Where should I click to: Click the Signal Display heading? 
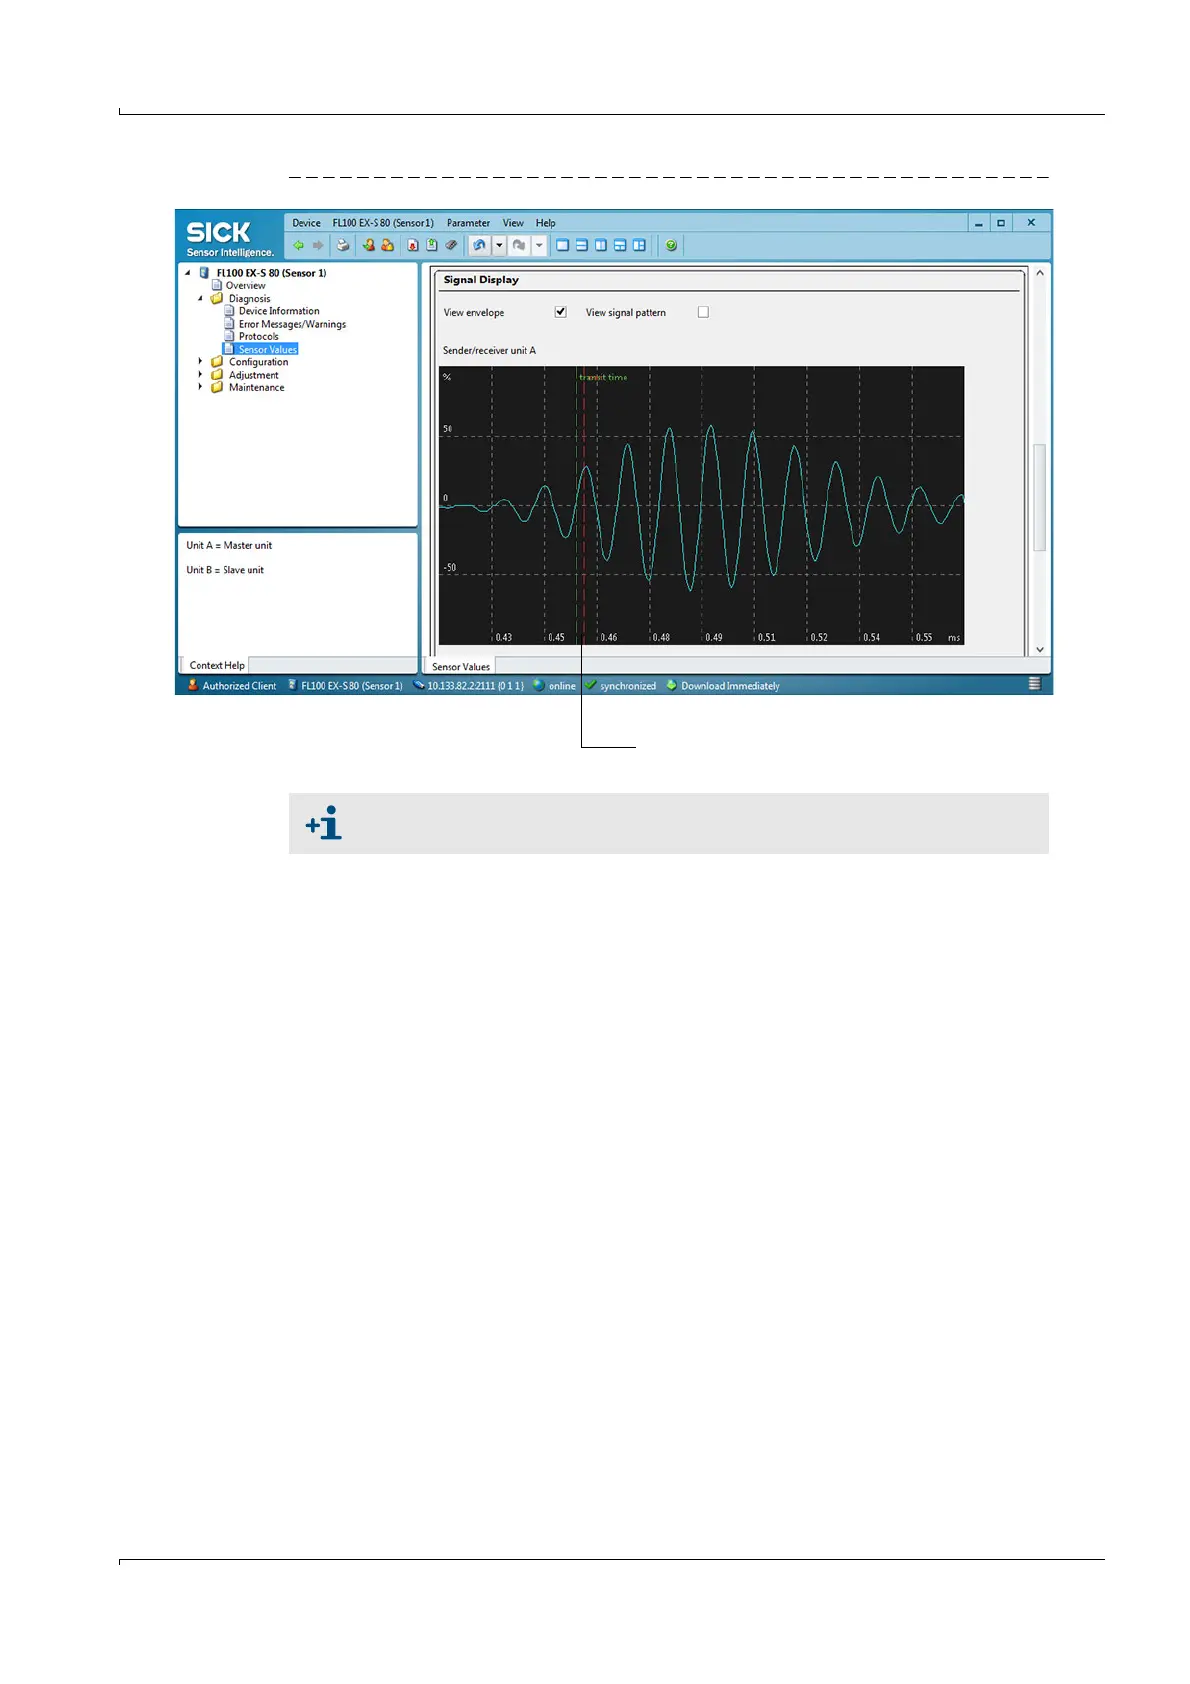tap(481, 280)
